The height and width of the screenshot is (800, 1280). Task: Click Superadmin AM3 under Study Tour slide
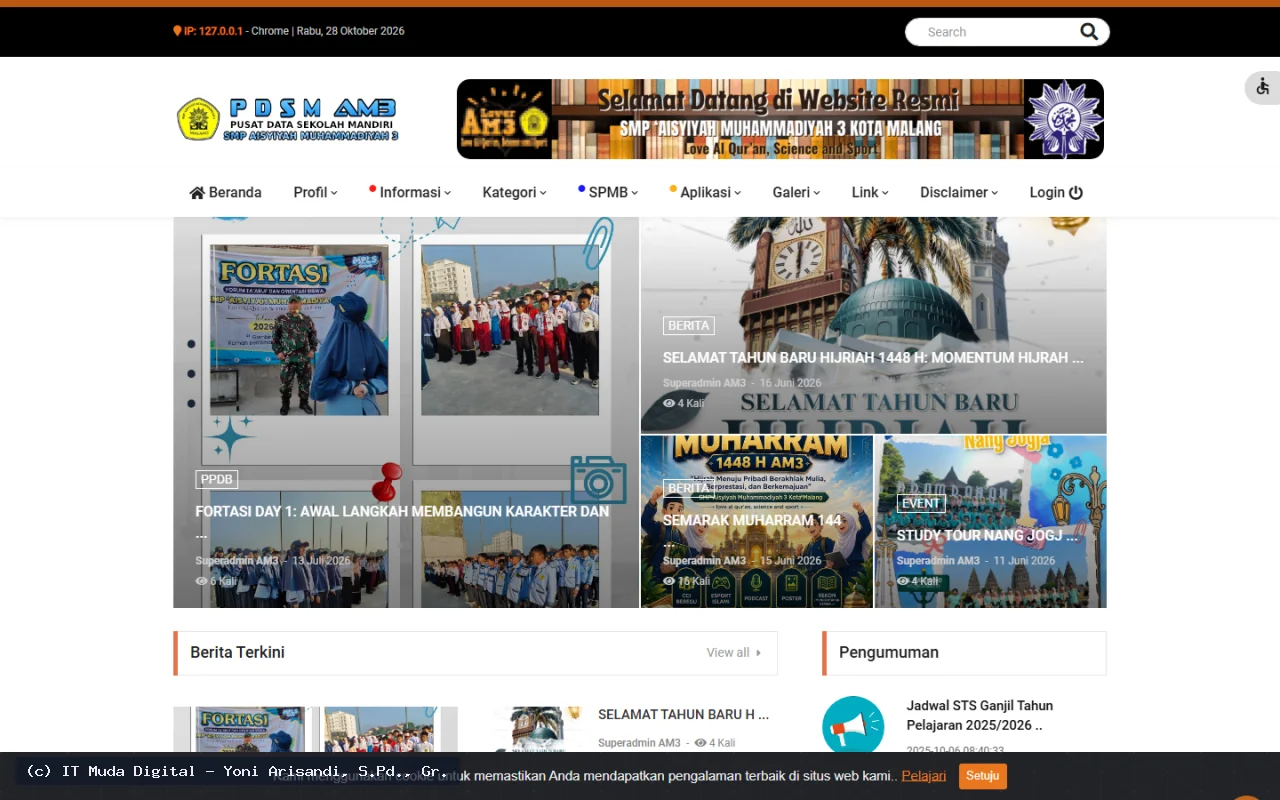coord(938,561)
